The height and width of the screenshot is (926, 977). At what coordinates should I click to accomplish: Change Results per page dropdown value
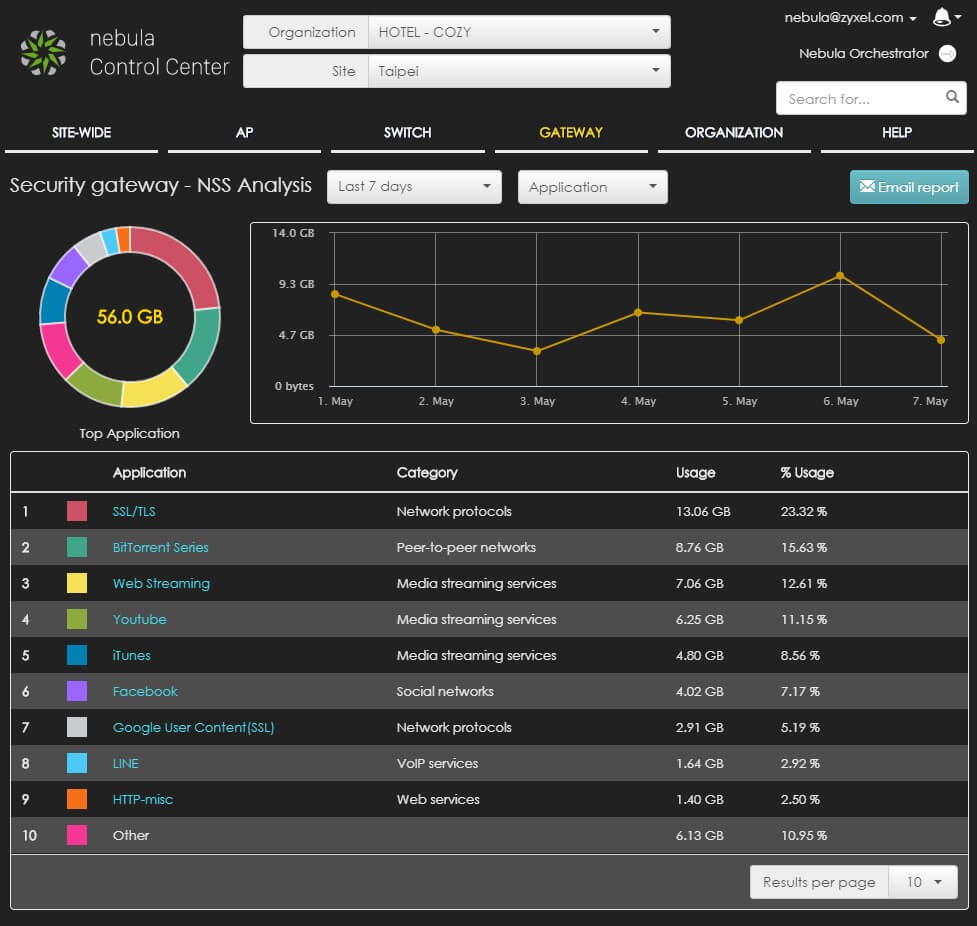pyautogui.click(x=923, y=882)
